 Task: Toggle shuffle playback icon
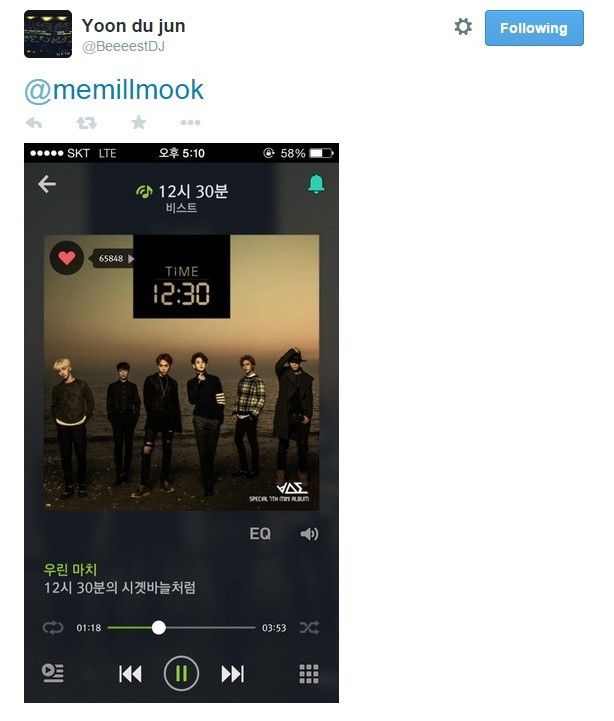(309, 627)
